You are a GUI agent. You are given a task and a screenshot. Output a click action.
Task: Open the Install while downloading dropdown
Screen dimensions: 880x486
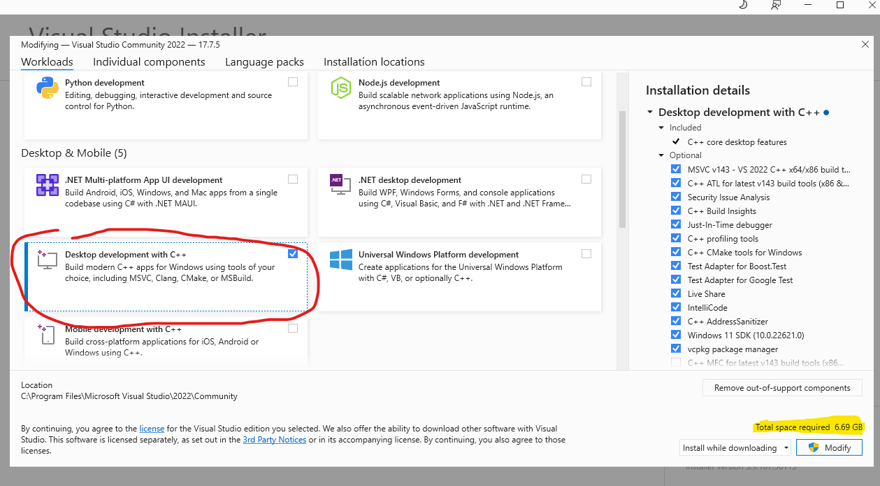(735, 448)
